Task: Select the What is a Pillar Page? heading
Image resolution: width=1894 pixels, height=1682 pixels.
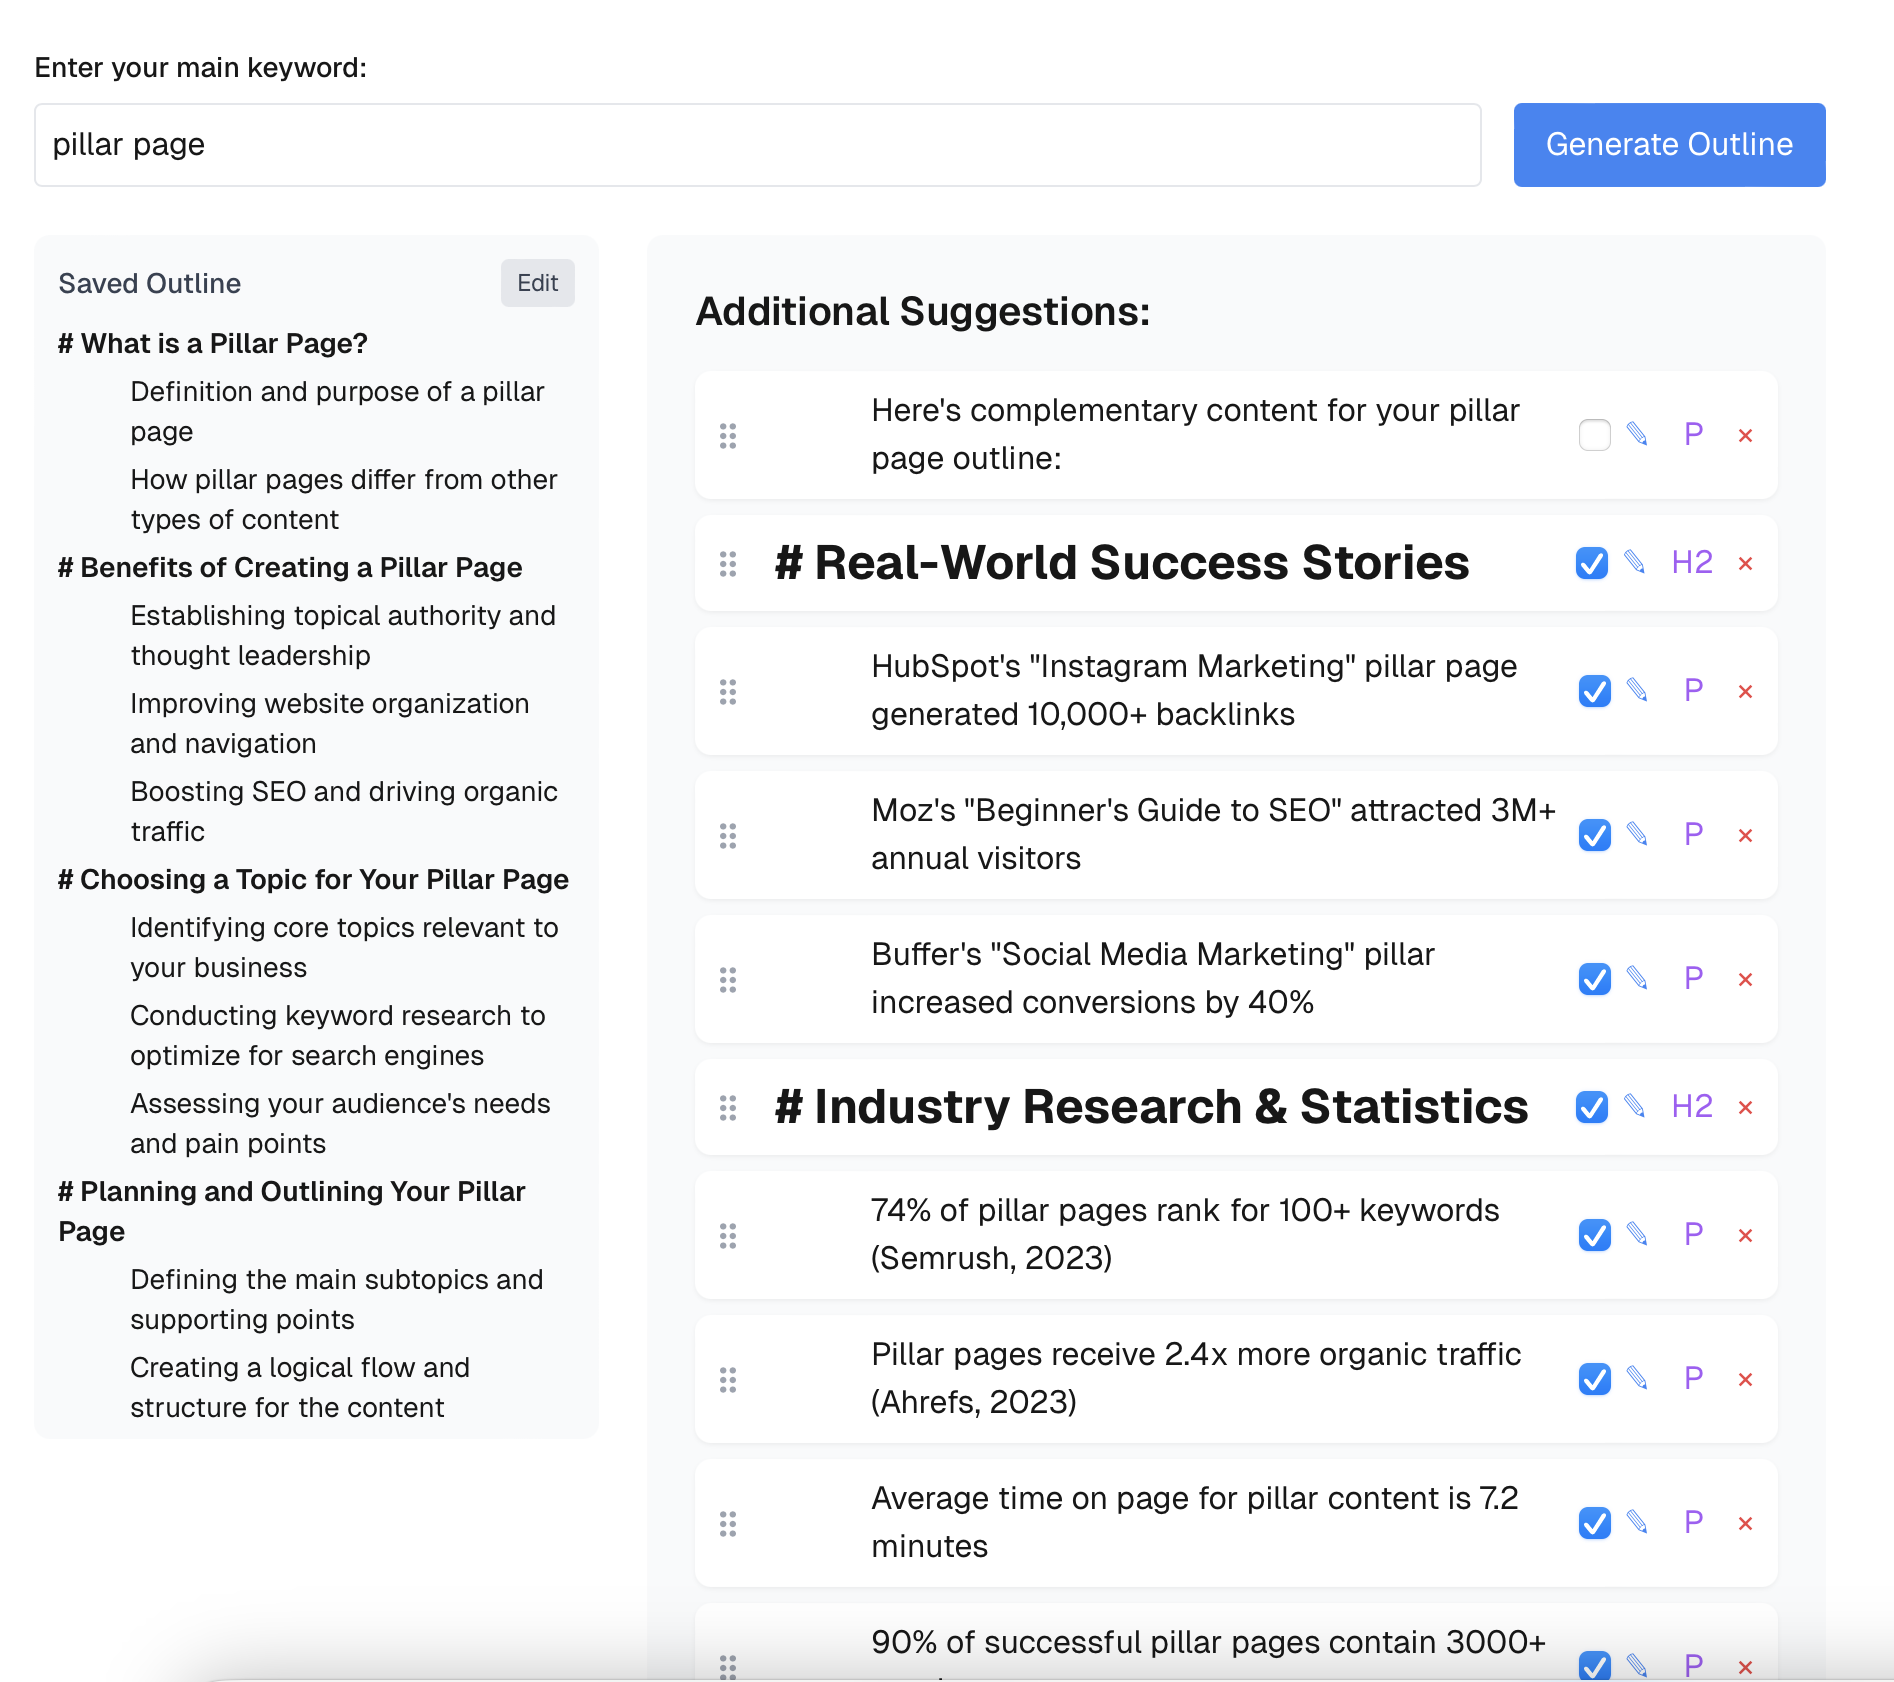Action: coord(213,343)
